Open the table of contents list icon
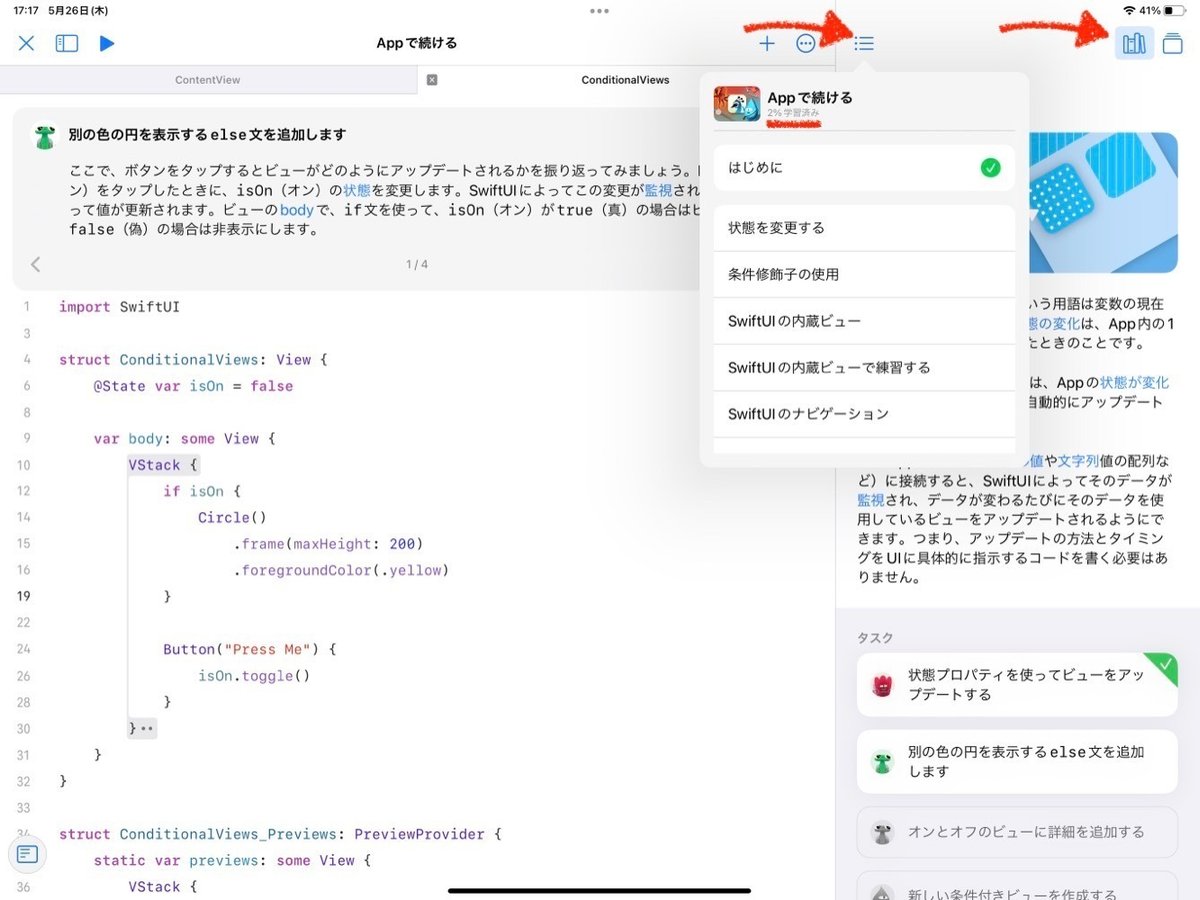This screenshot has height=900, width=1200. click(864, 43)
